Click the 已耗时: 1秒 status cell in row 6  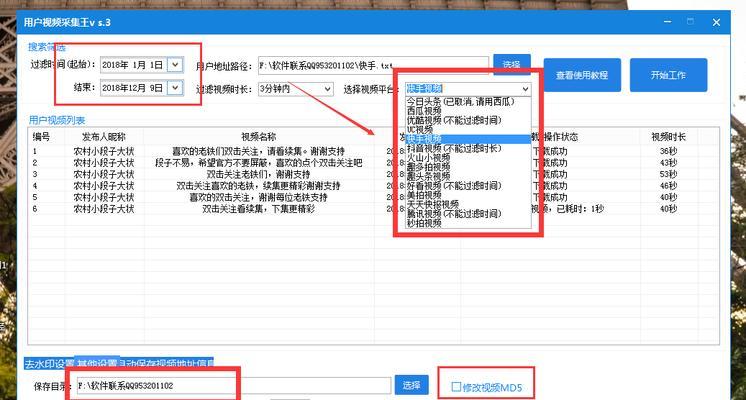[568, 208]
